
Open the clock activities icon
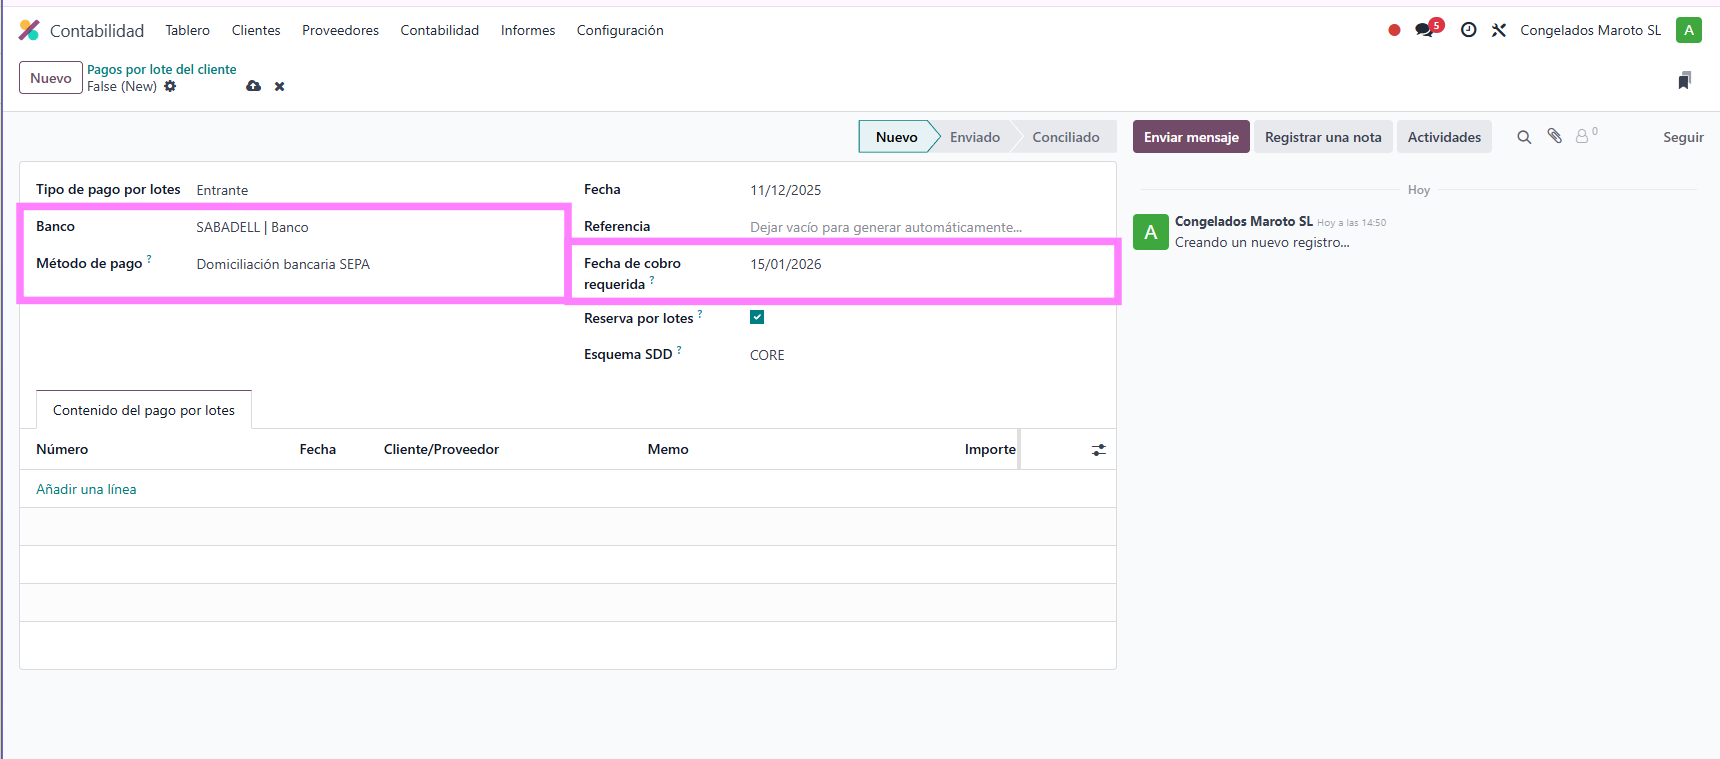1468,30
